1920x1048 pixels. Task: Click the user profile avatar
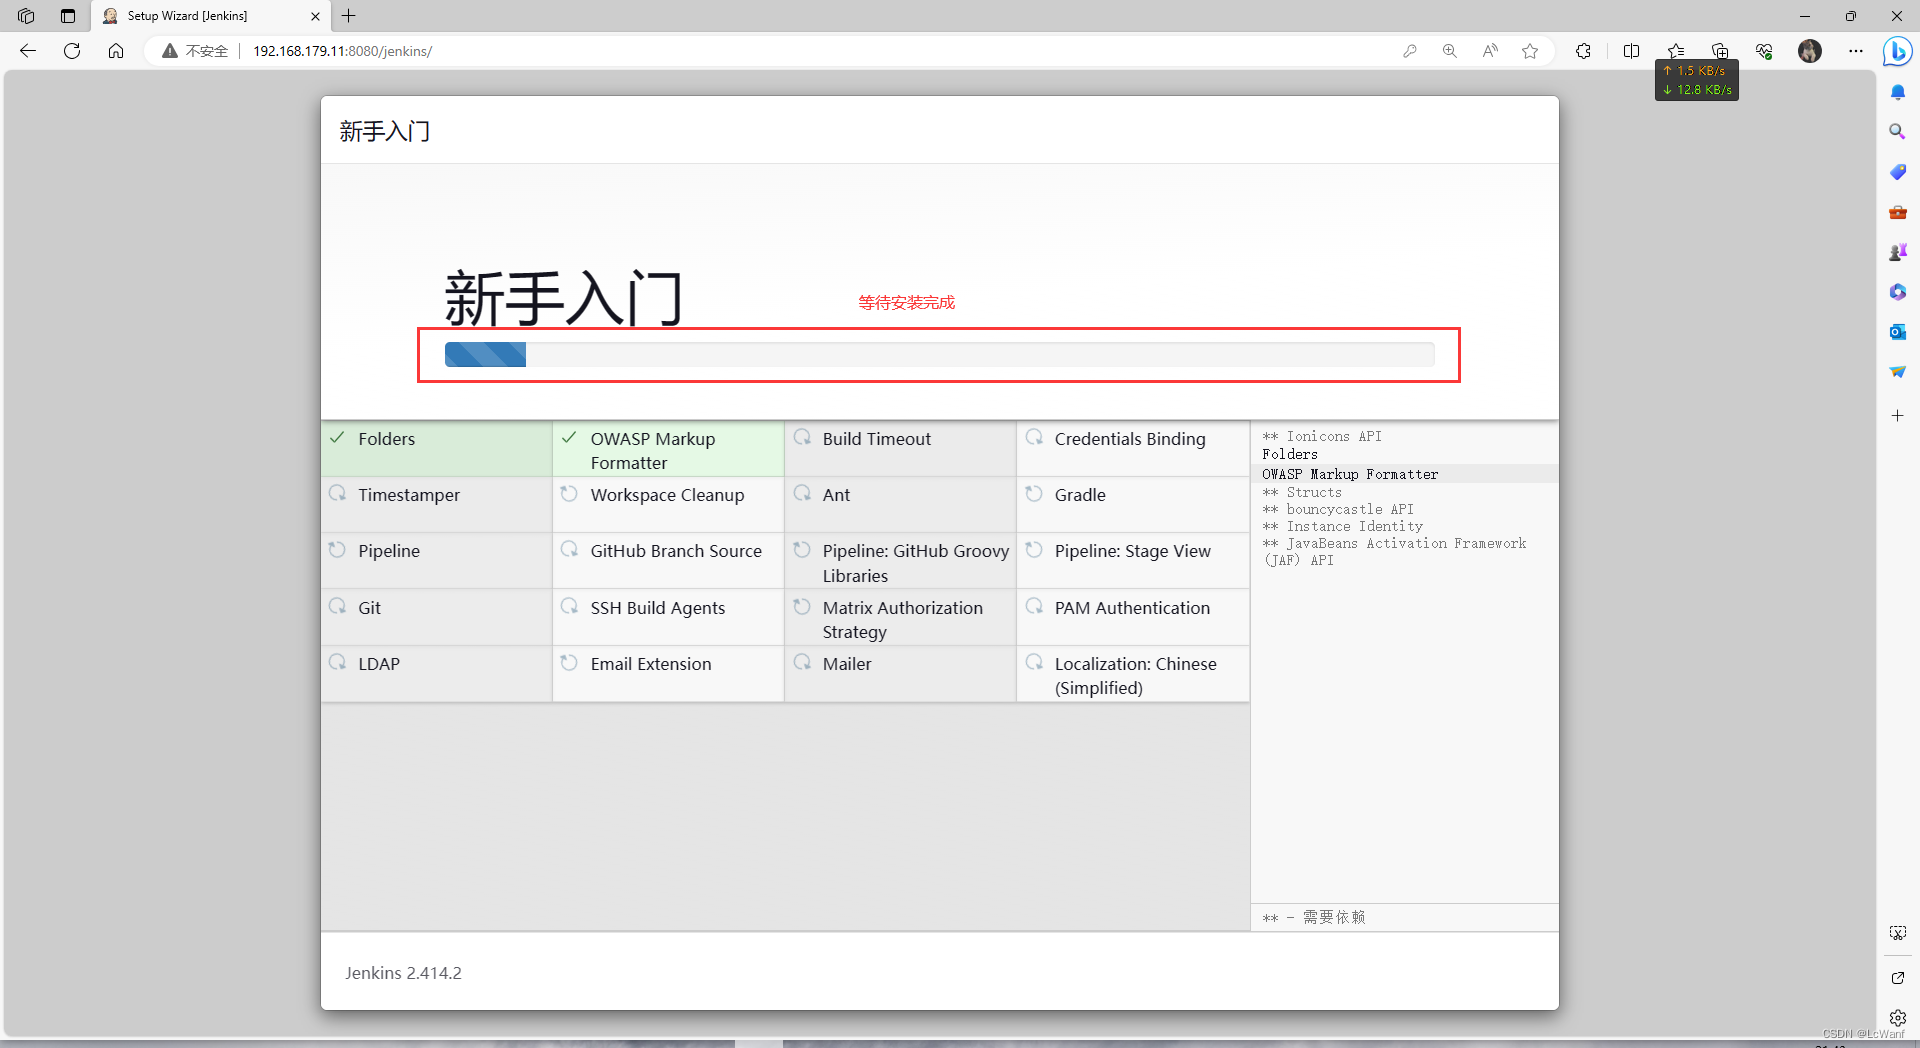[1810, 51]
